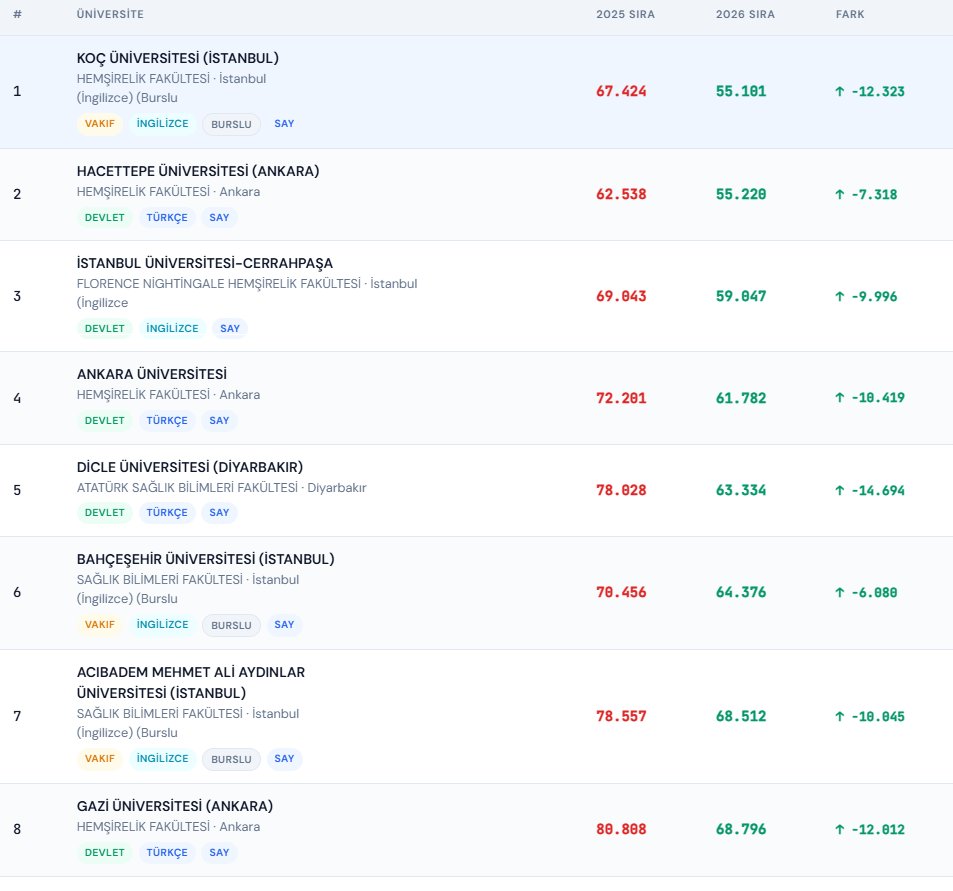953x891 pixels.
Task: Select DİCLE ÜNİVERSİTESİ (DİYARBAKIR) title
Action: pyautogui.click(x=190, y=467)
